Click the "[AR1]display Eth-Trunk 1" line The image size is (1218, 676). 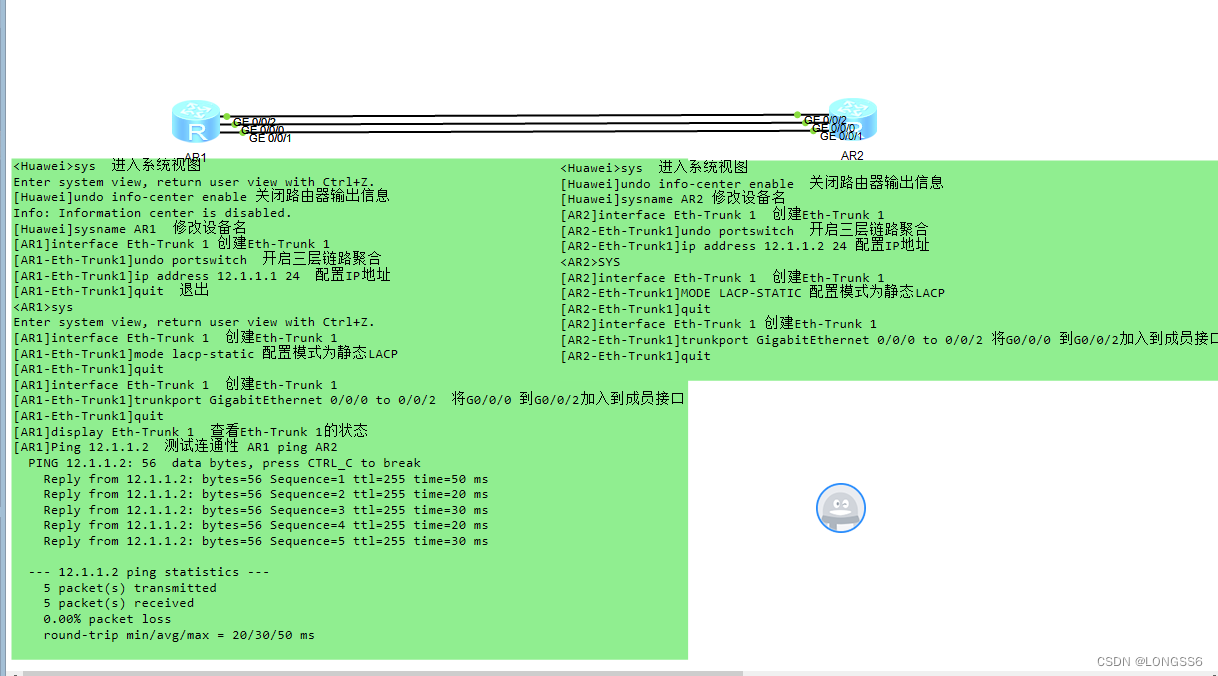click(x=190, y=431)
